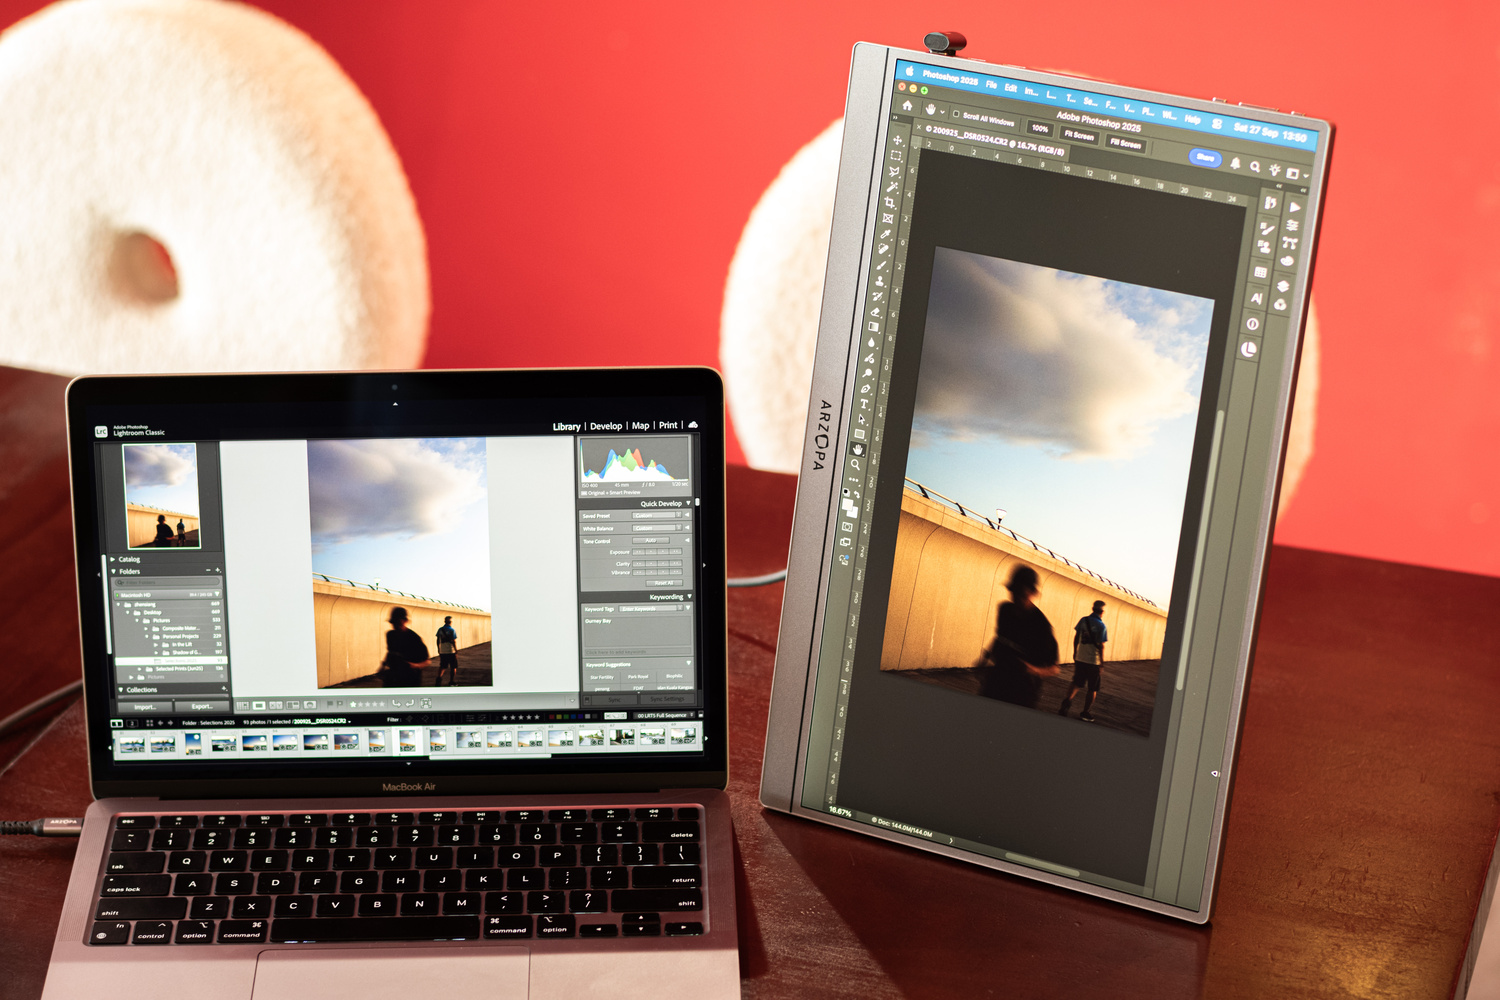Click the Fit Screen button

click(x=1078, y=134)
